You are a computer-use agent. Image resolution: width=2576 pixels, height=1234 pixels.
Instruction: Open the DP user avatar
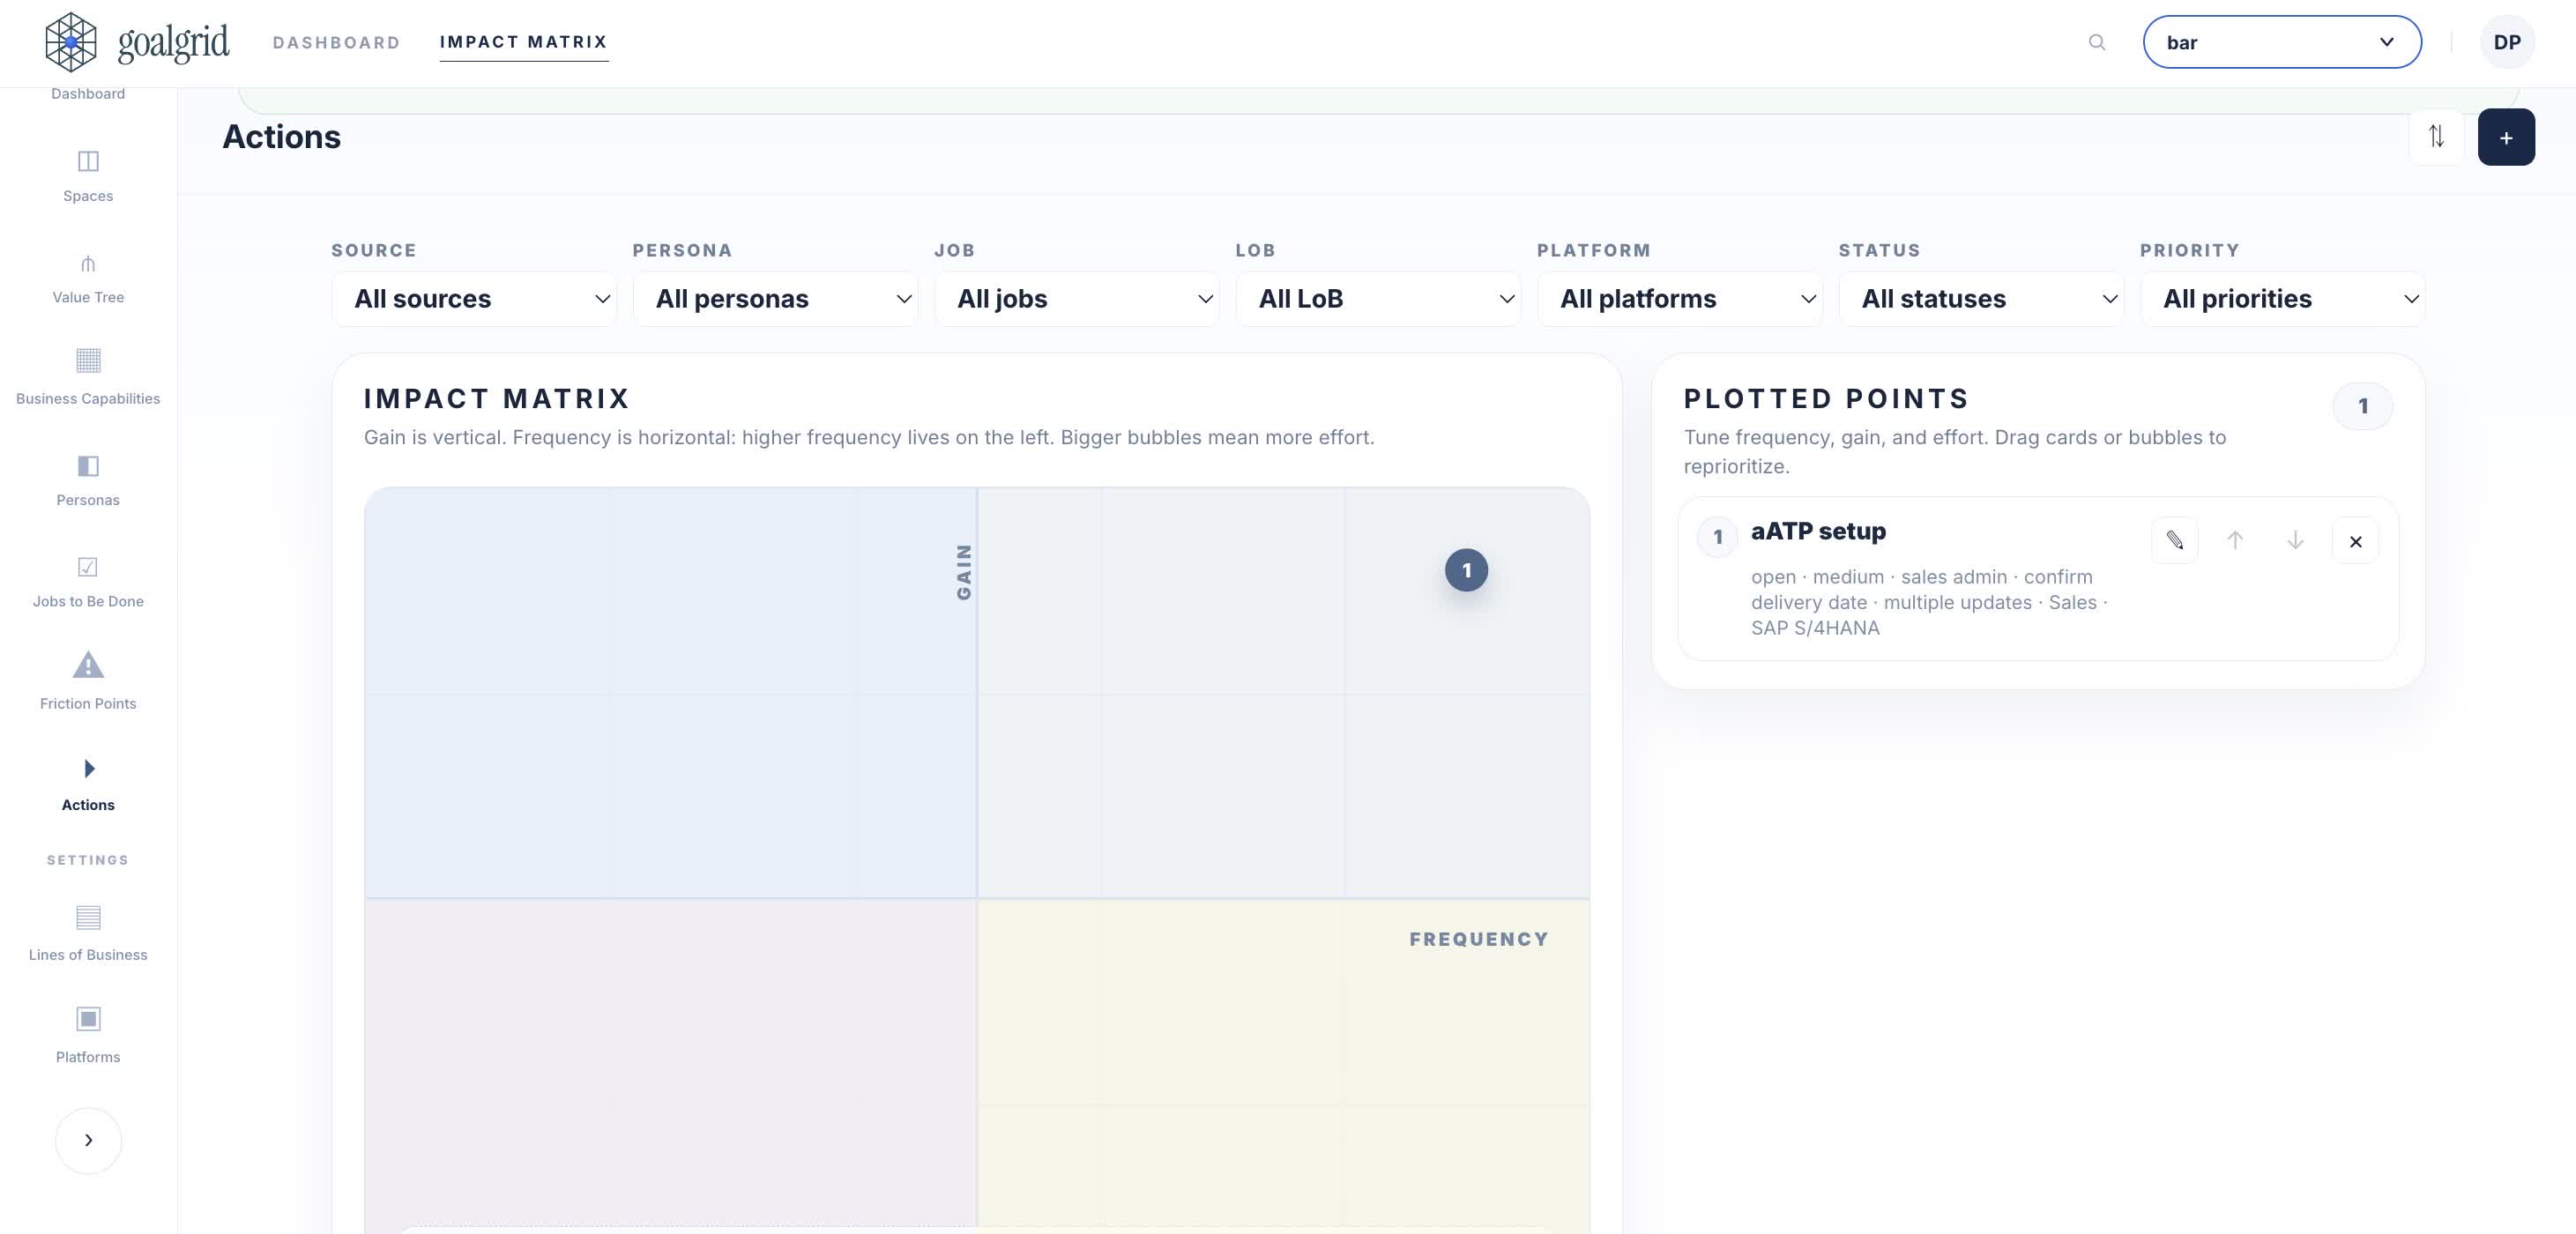tap(2507, 42)
